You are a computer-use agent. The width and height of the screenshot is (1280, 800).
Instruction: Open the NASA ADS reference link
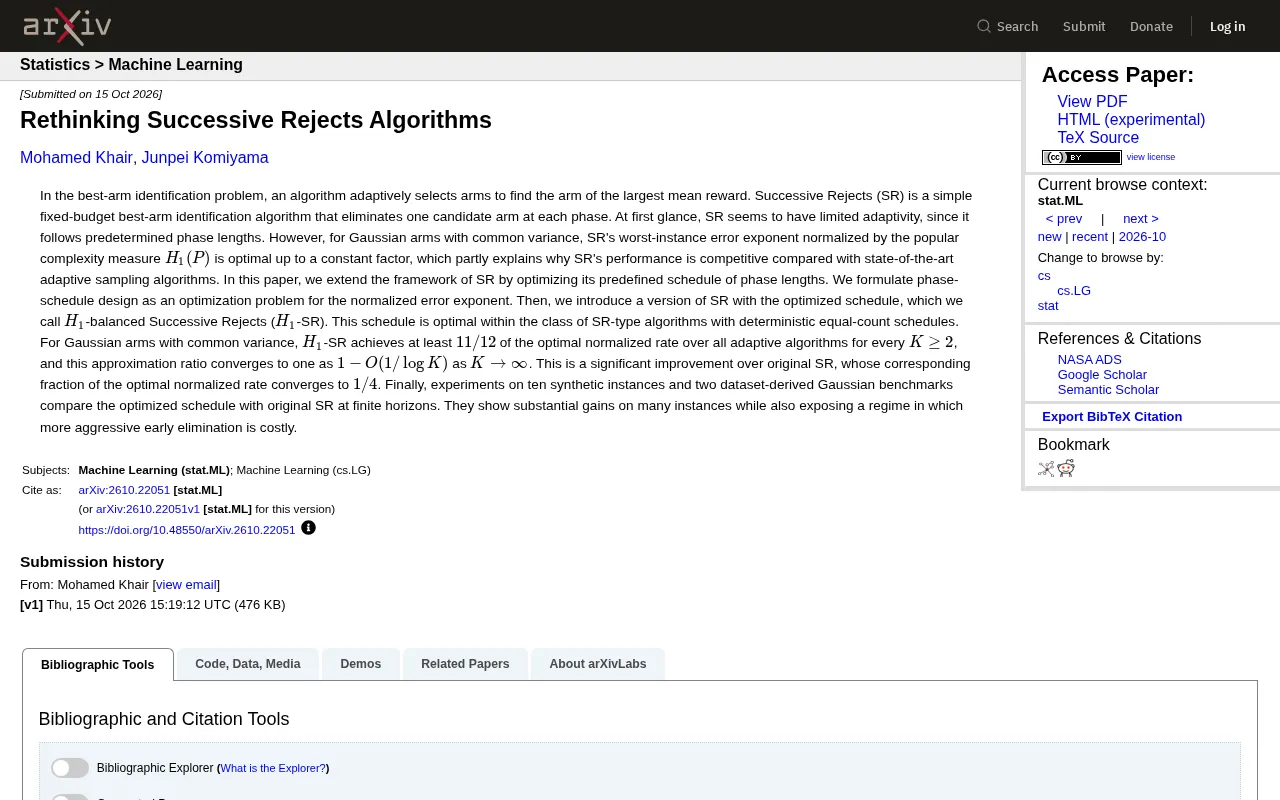click(x=1090, y=360)
